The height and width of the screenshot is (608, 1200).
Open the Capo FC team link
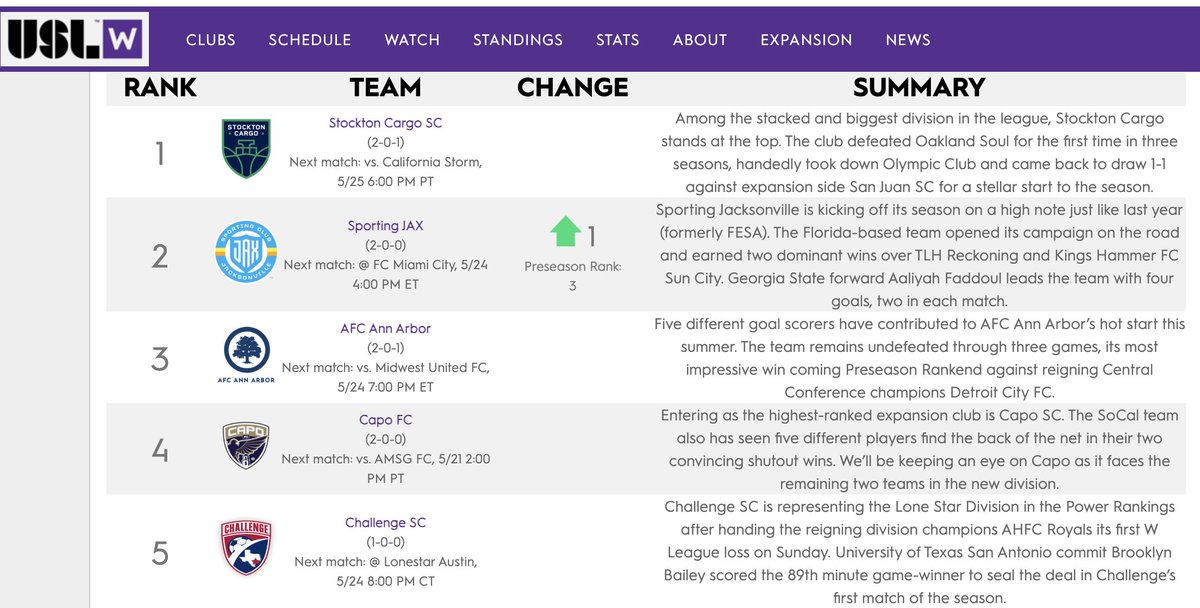point(385,420)
